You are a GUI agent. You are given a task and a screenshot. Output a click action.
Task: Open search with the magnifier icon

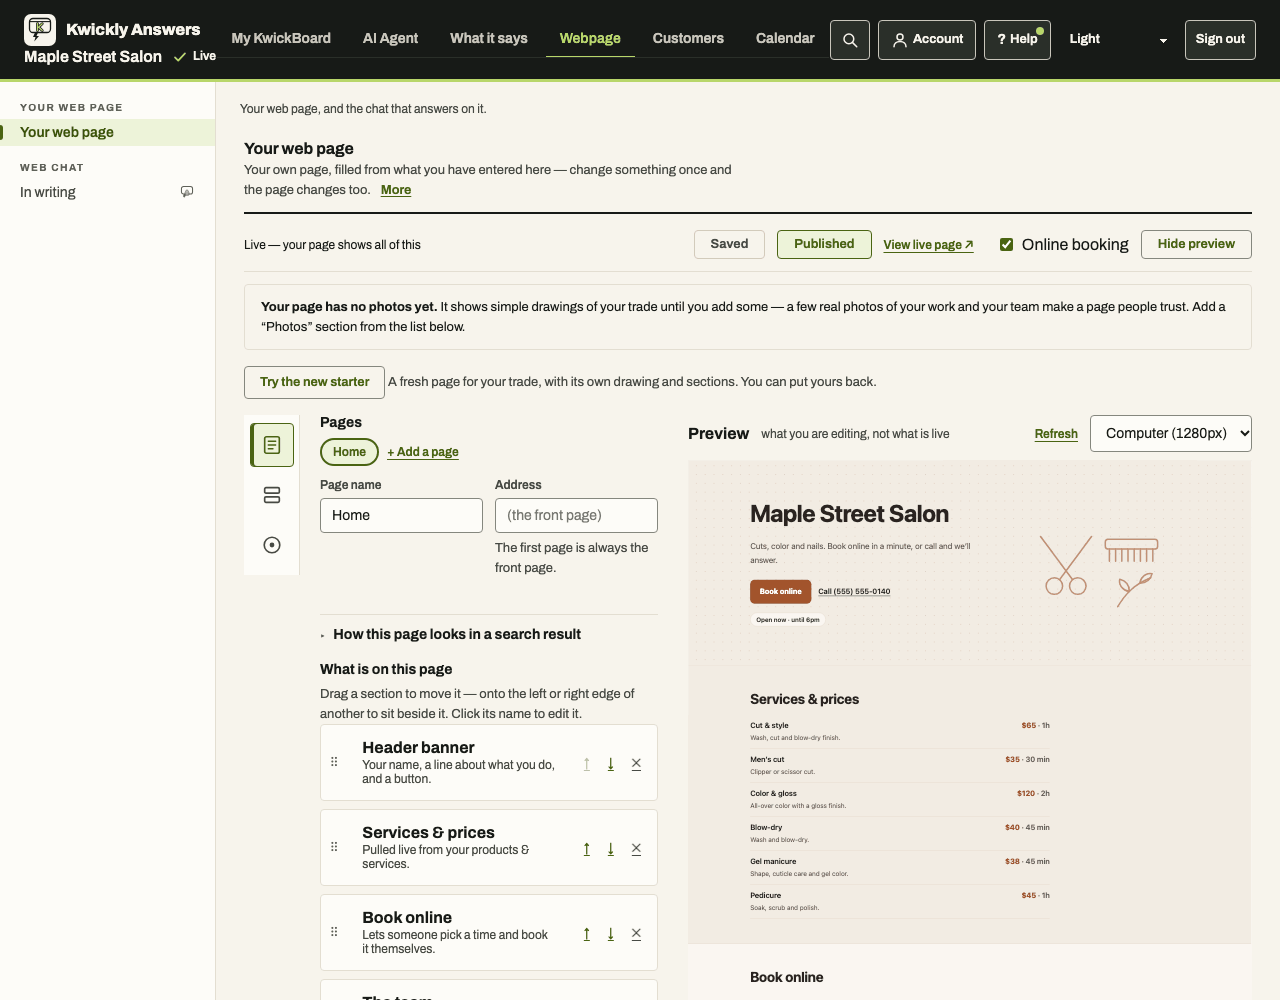coord(850,40)
